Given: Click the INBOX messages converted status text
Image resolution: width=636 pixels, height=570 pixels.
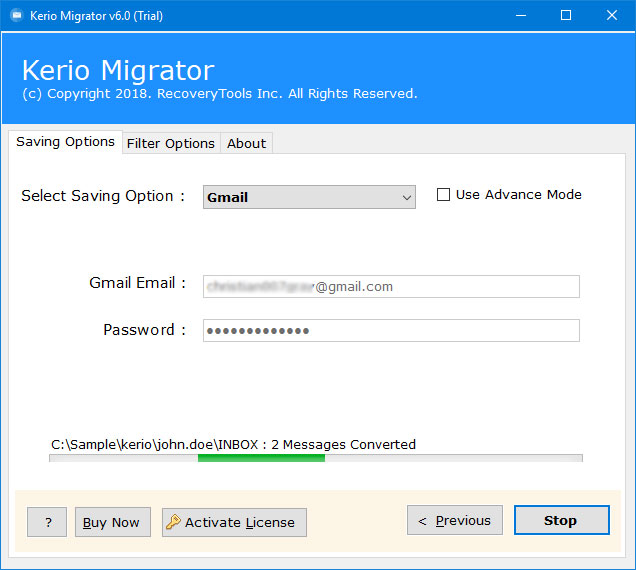Looking at the screenshot, I should pos(233,445).
